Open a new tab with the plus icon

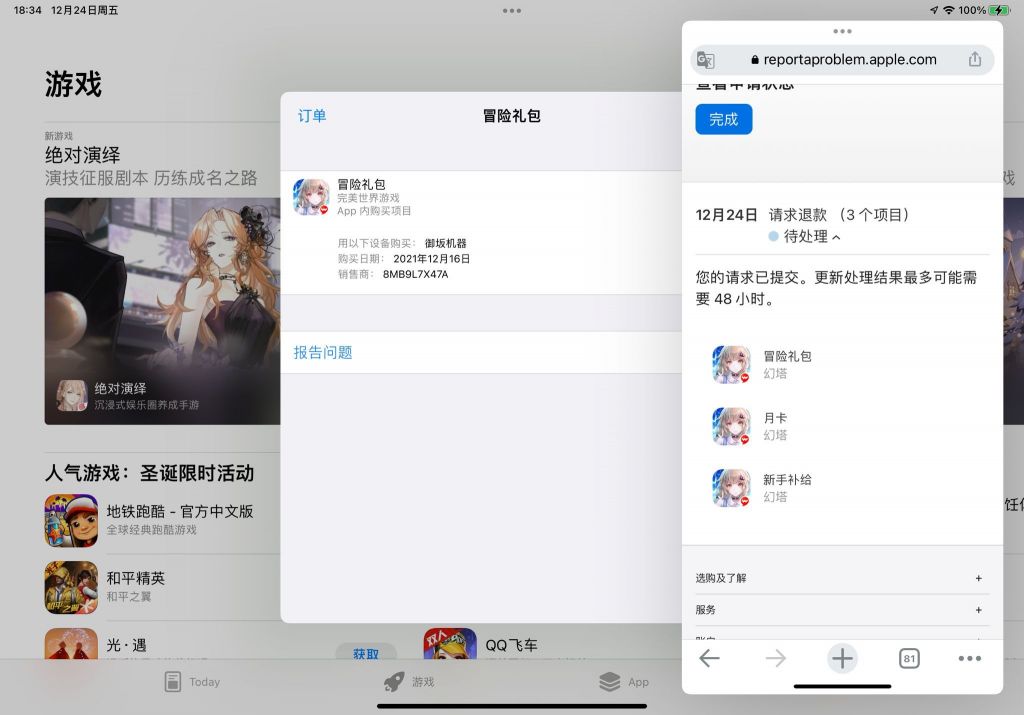[841, 658]
